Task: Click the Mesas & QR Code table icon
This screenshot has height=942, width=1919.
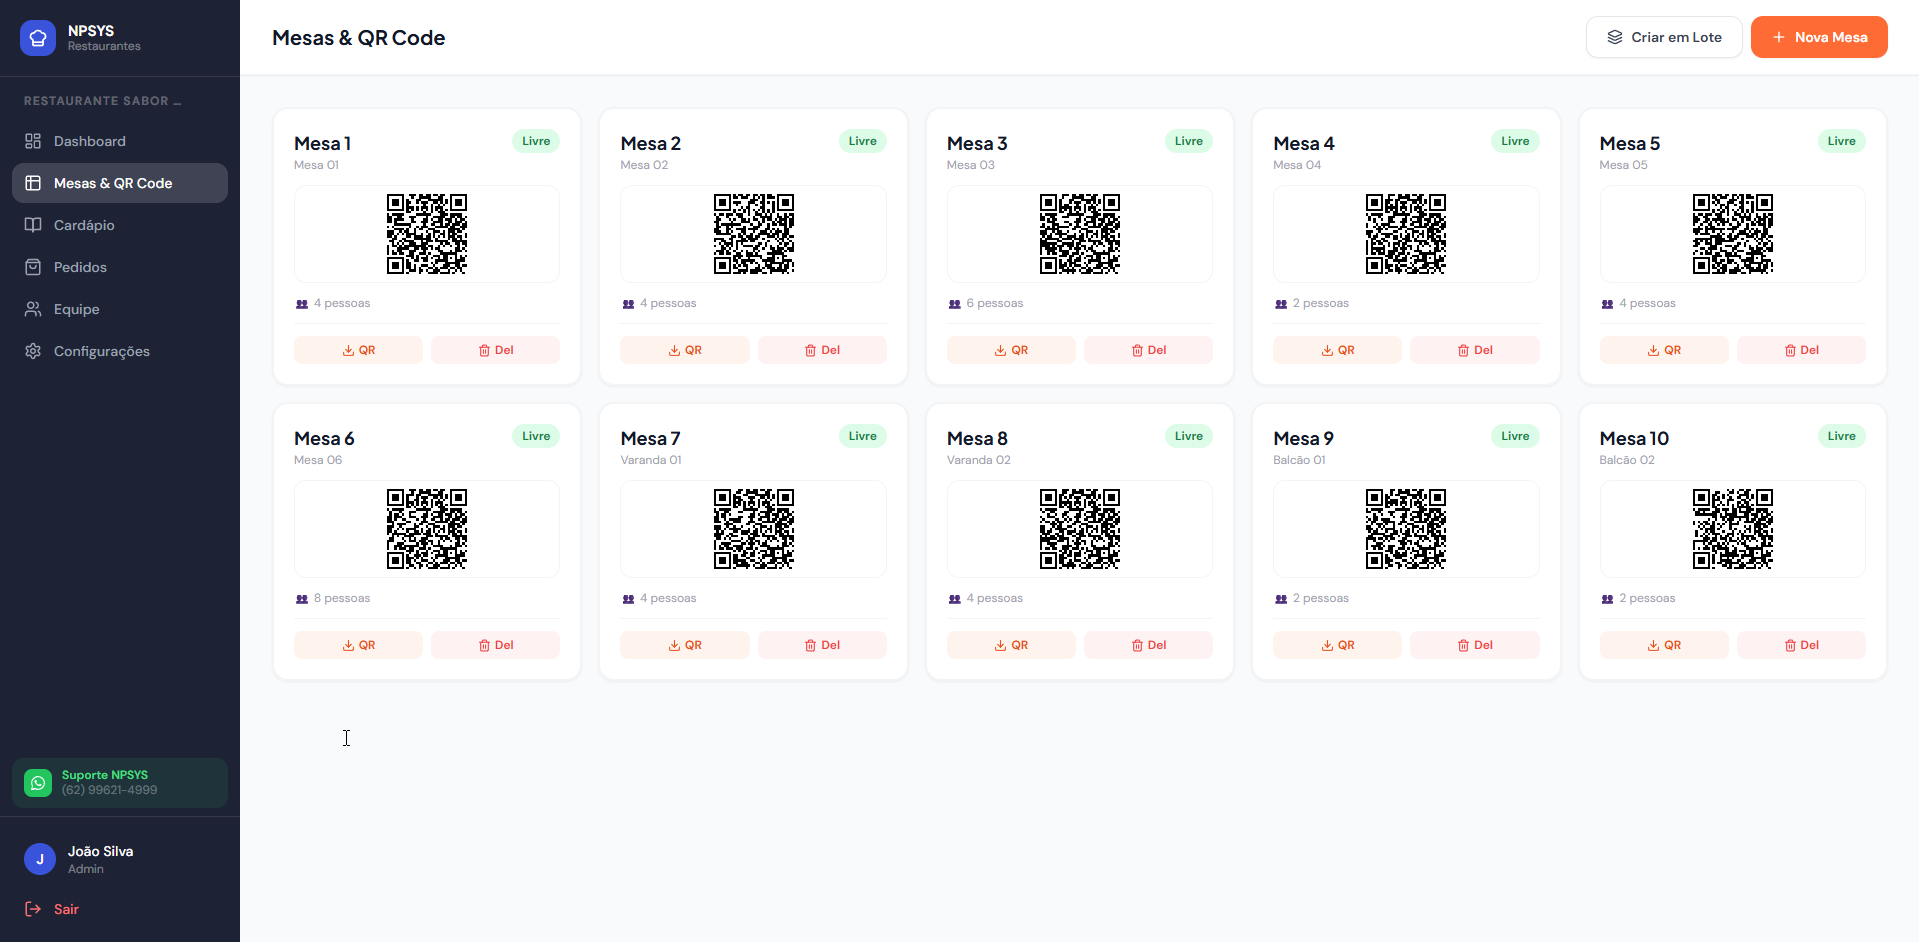Action: point(33,183)
